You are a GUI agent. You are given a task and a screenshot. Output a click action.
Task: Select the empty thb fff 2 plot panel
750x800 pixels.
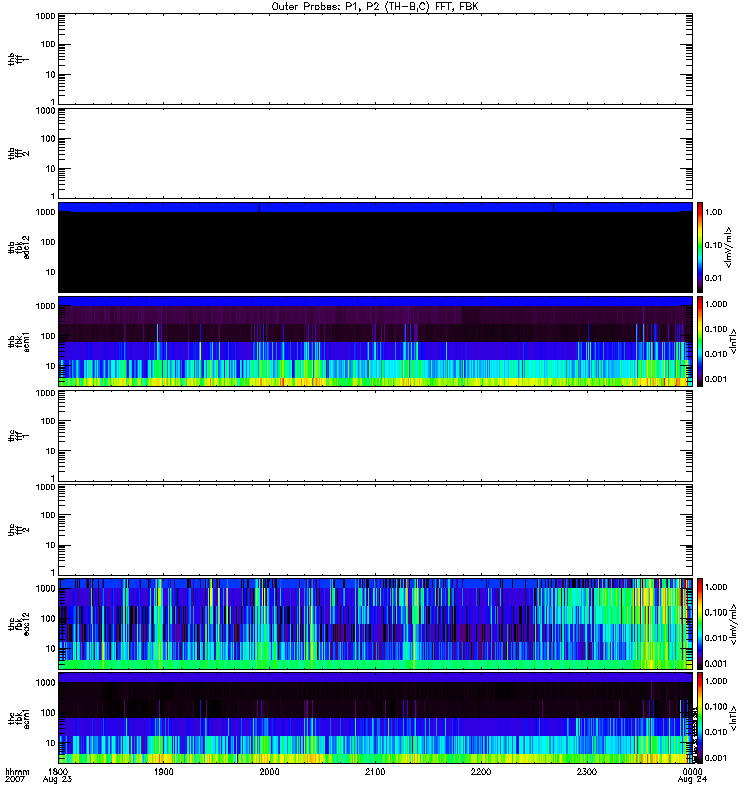pyautogui.click(x=375, y=153)
